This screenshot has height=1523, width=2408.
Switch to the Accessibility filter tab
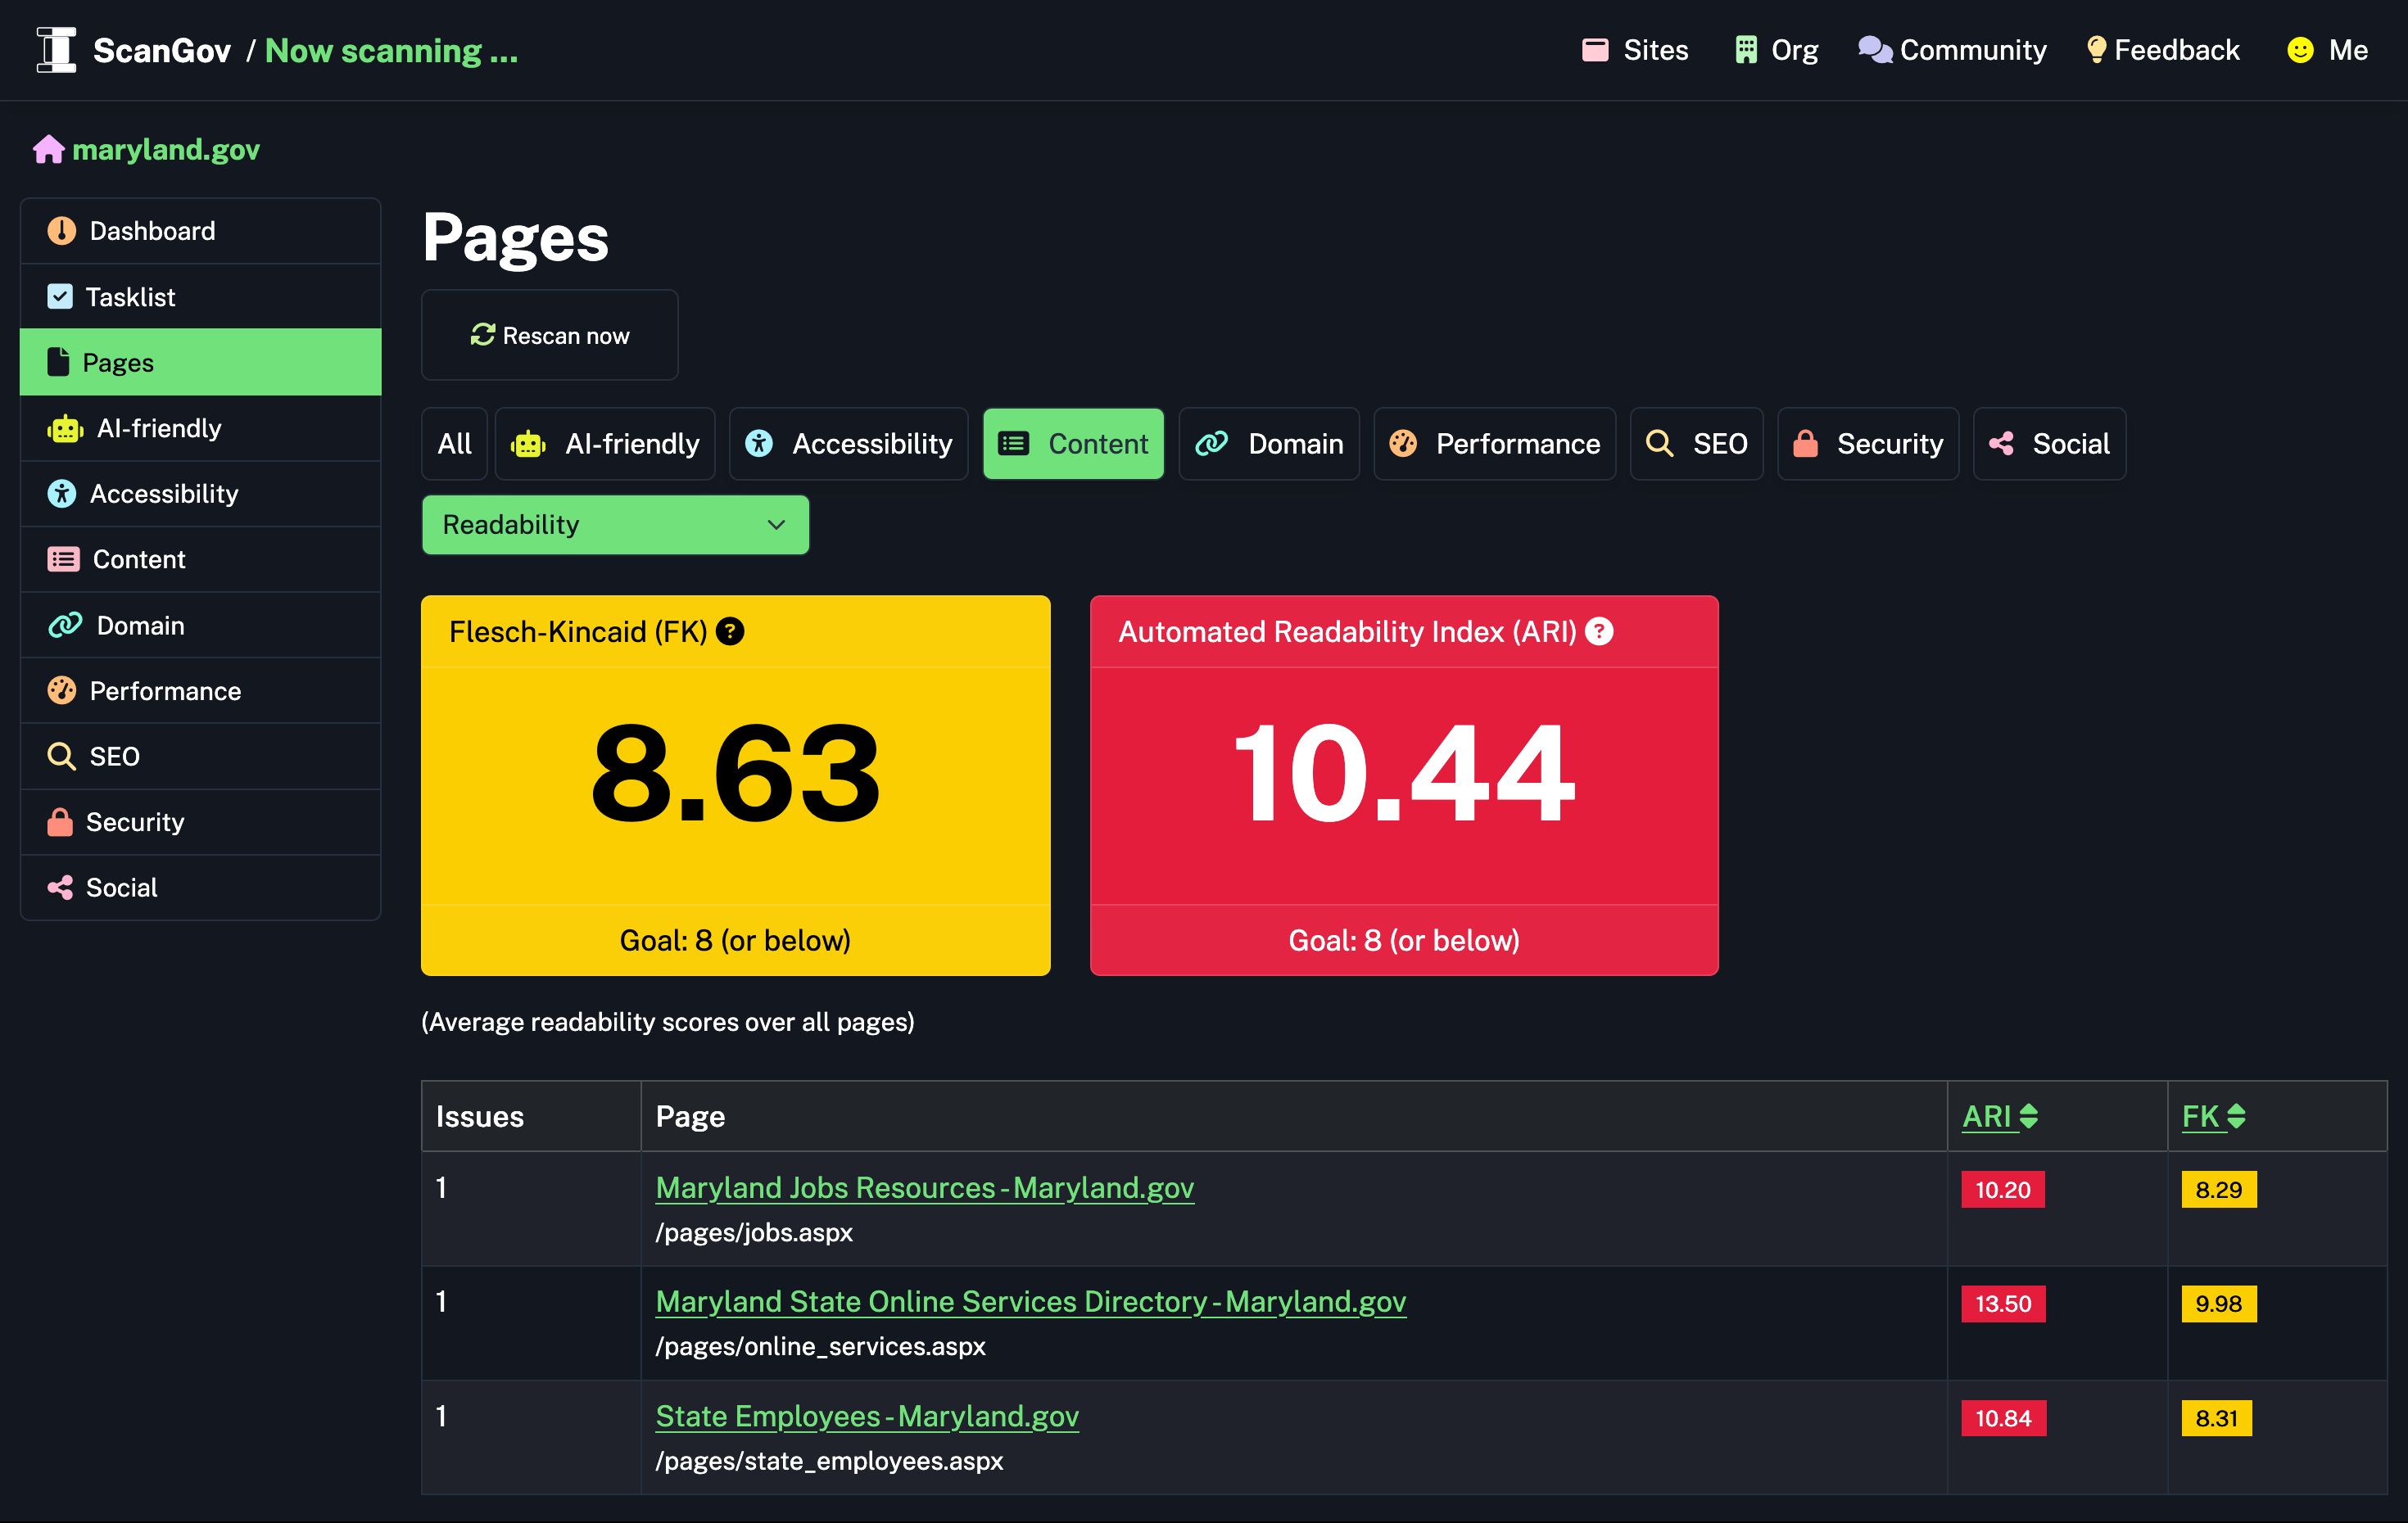(849, 444)
